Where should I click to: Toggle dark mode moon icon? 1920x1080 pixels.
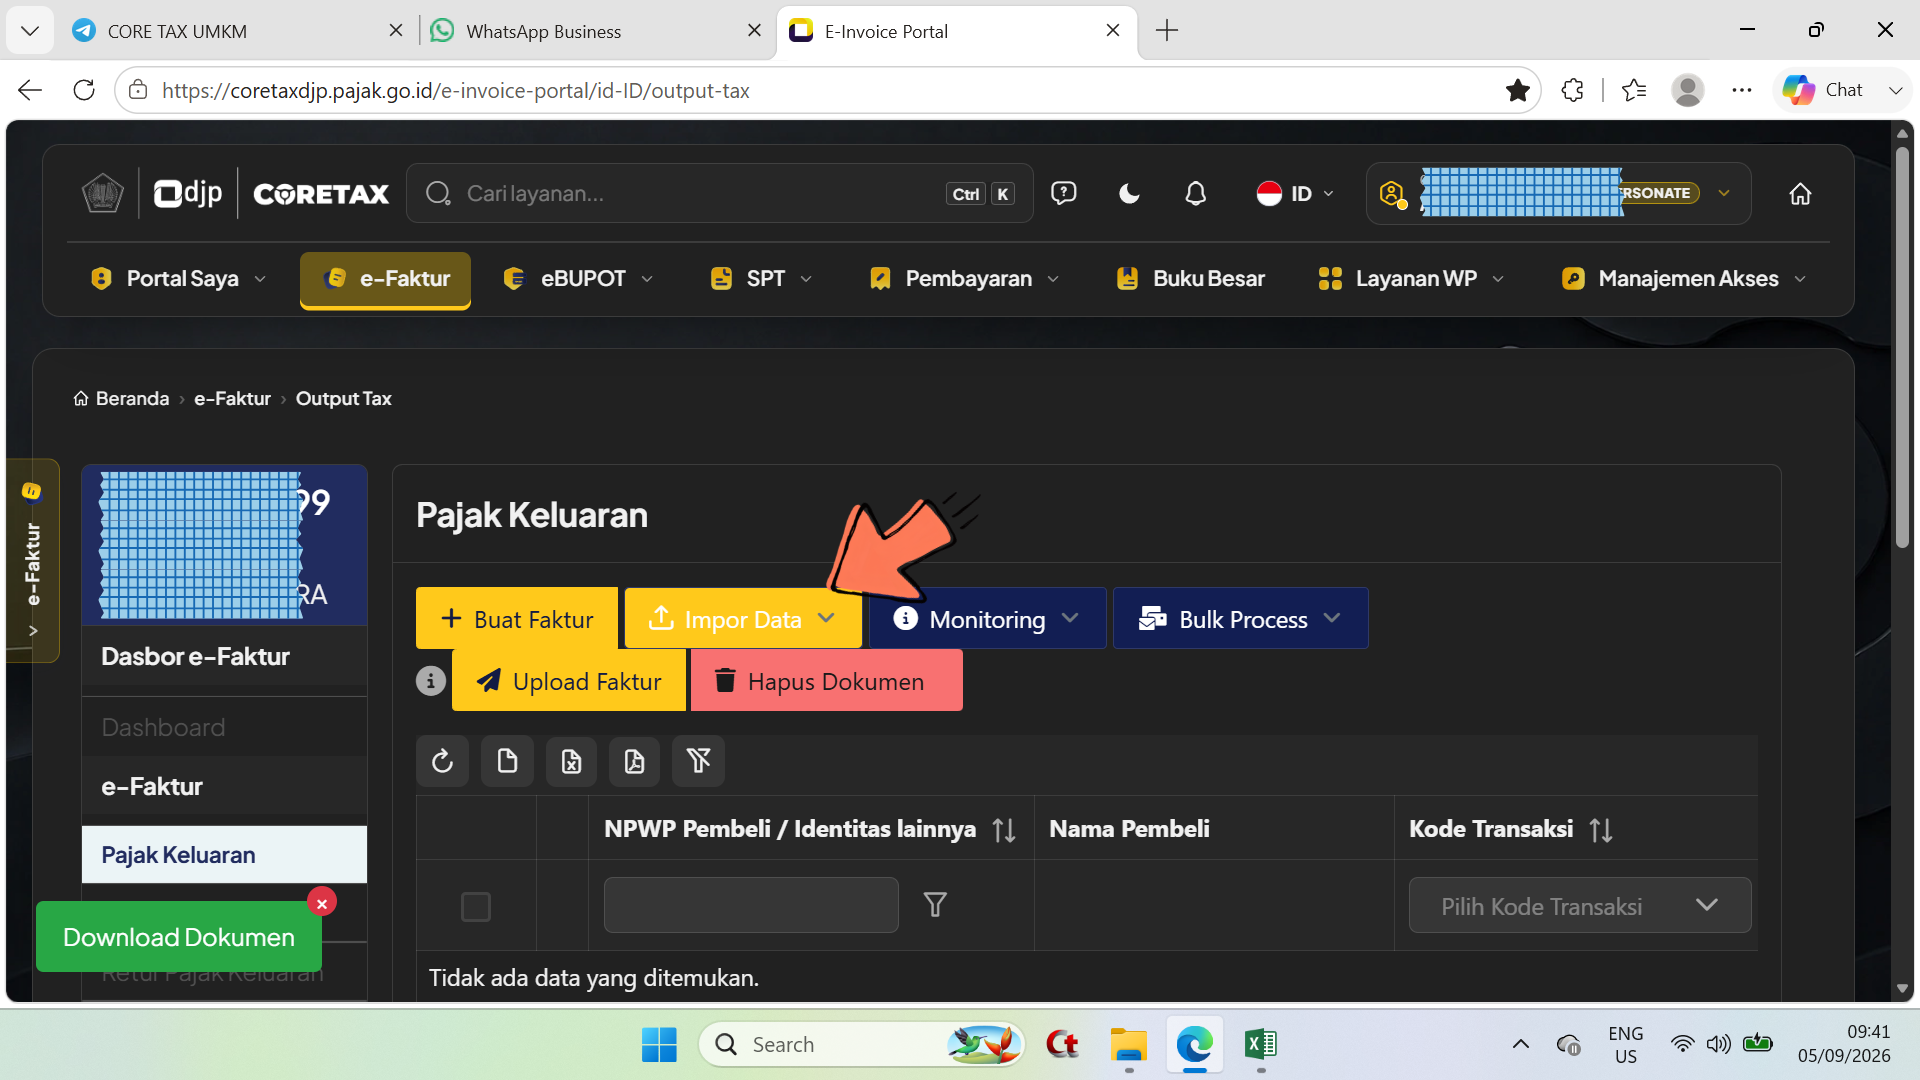click(1129, 193)
